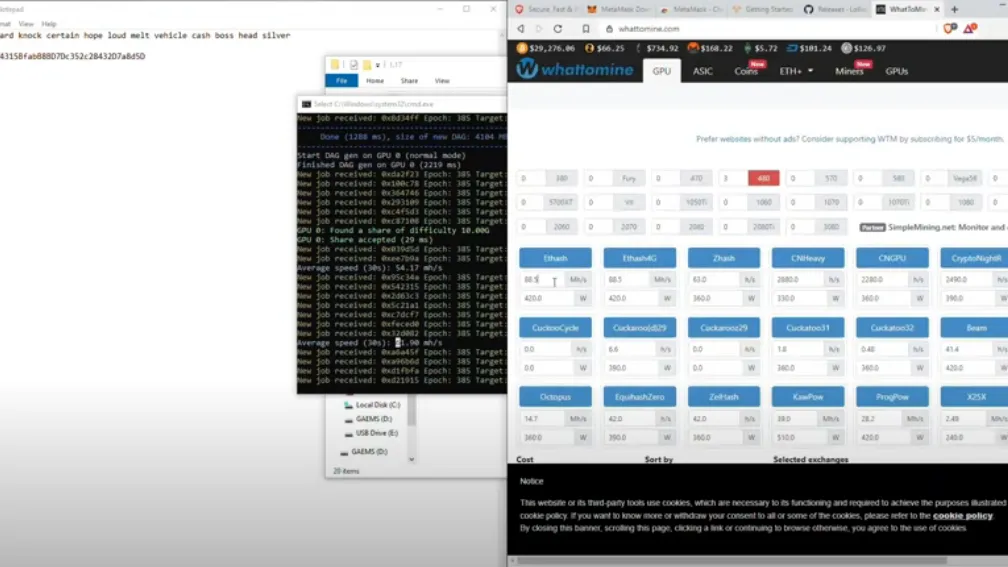Image resolution: width=1008 pixels, height=567 pixels.
Task: Reload the whattomine page
Action: coord(557,29)
